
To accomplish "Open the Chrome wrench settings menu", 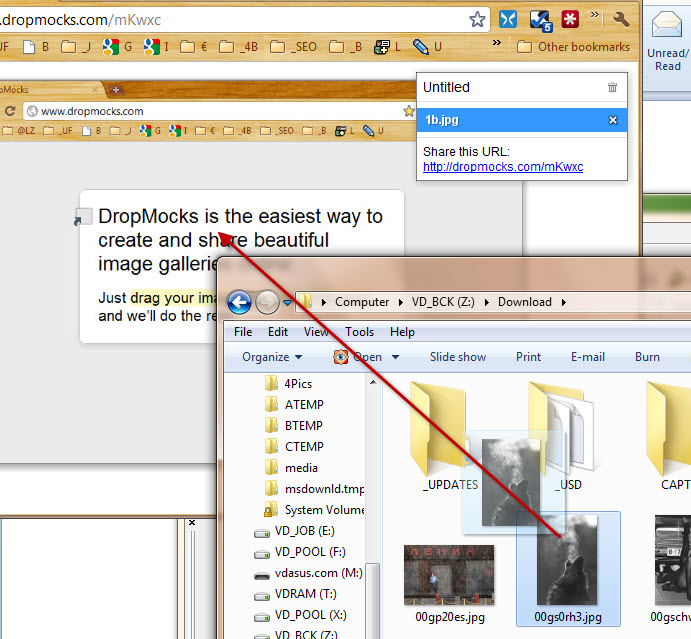I will pyautogui.click(x=621, y=19).
